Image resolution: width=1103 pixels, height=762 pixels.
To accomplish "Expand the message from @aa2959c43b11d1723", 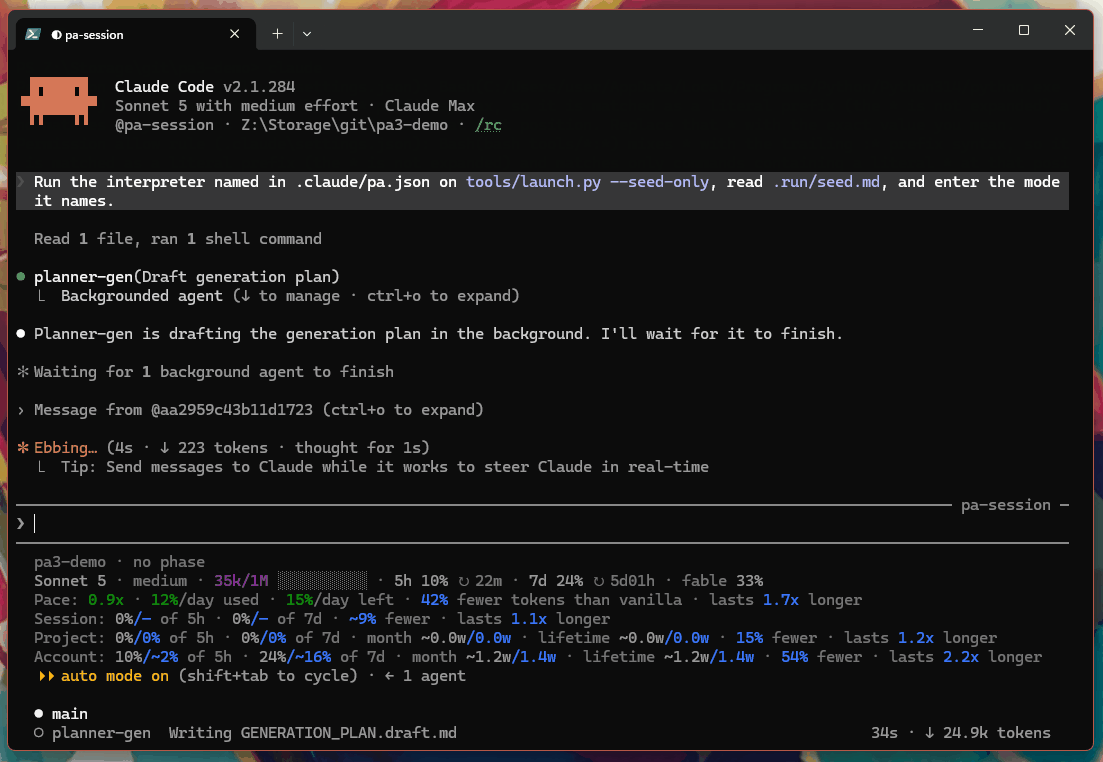I will click(x=258, y=409).
